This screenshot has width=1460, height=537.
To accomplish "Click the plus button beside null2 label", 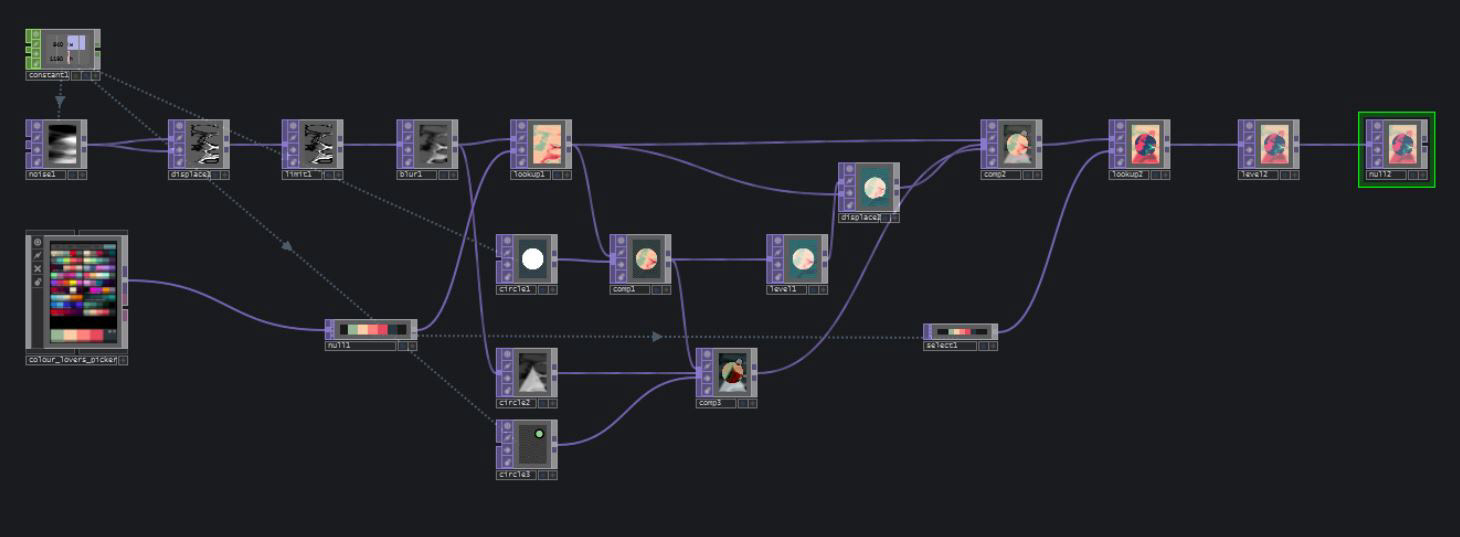I will [x=1423, y=175].
